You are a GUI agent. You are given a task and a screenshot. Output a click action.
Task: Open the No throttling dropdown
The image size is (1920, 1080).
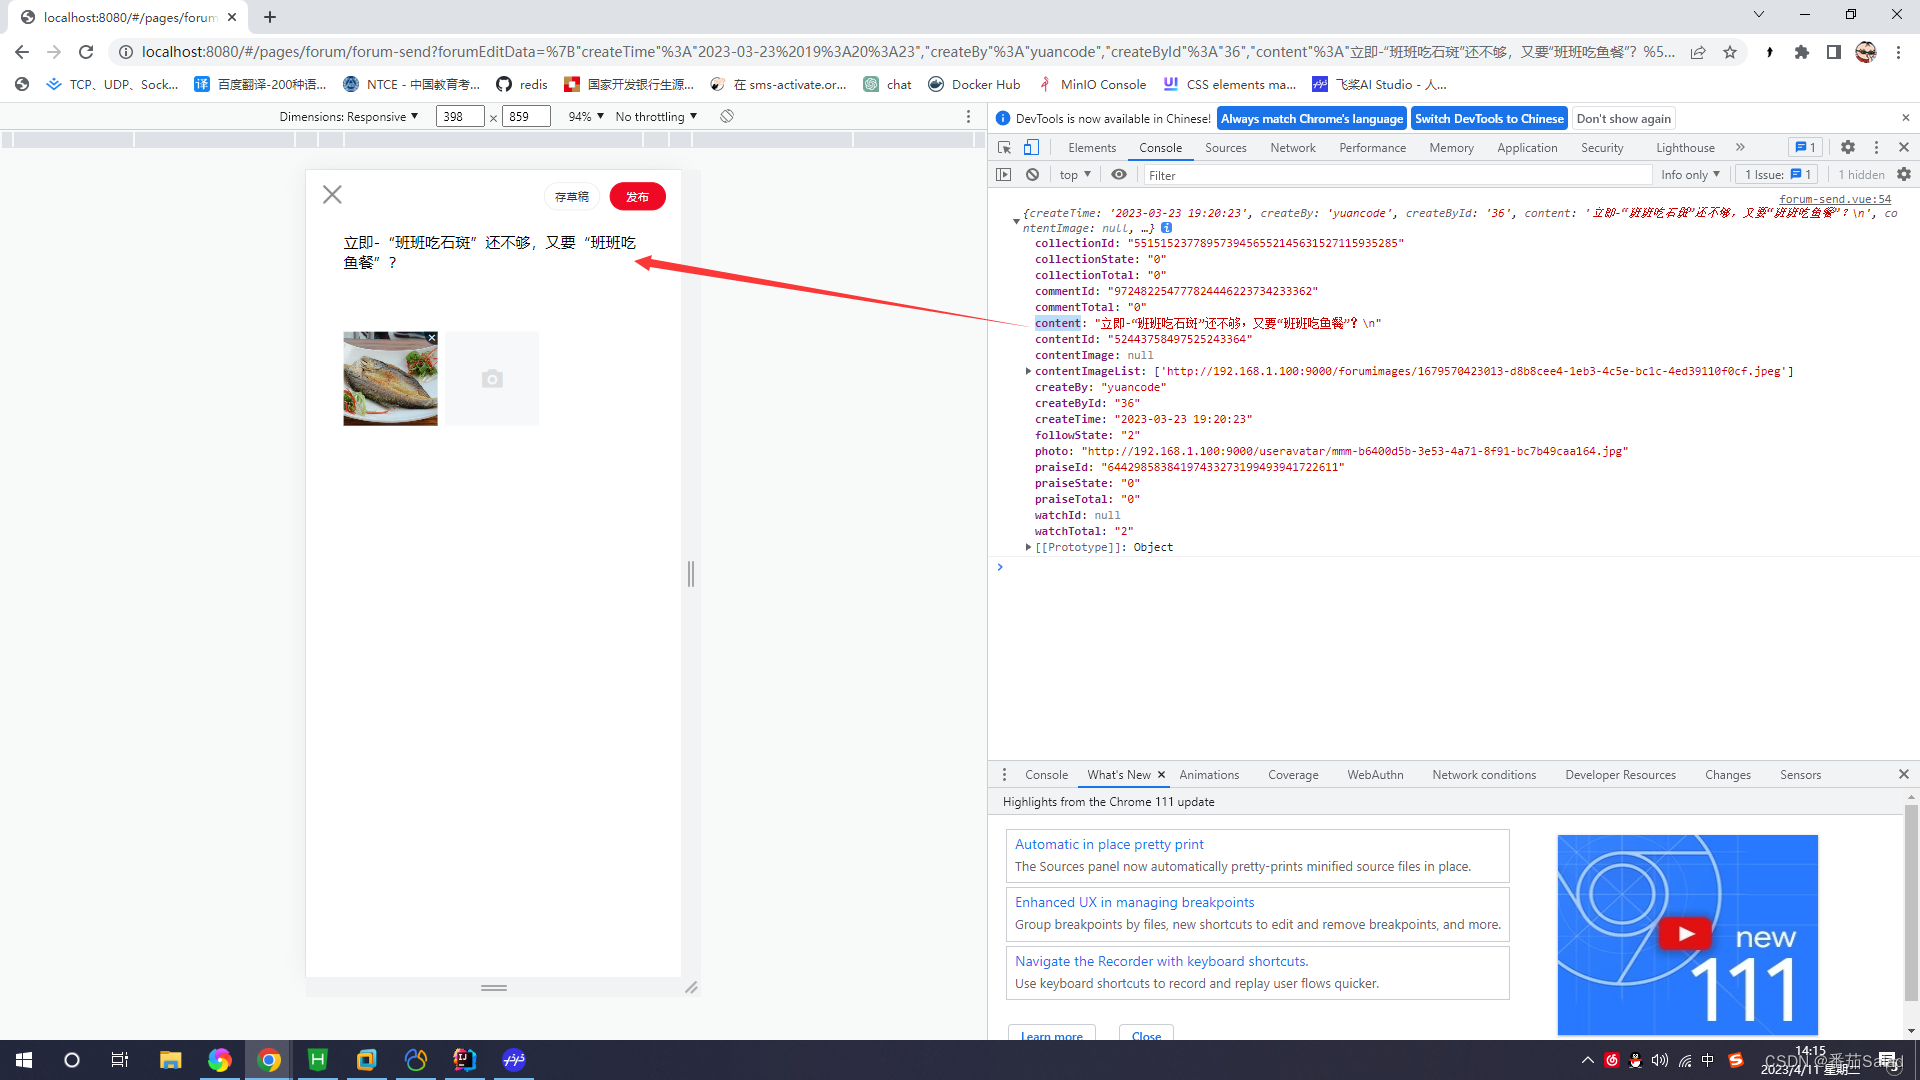[x=655, y=116]
